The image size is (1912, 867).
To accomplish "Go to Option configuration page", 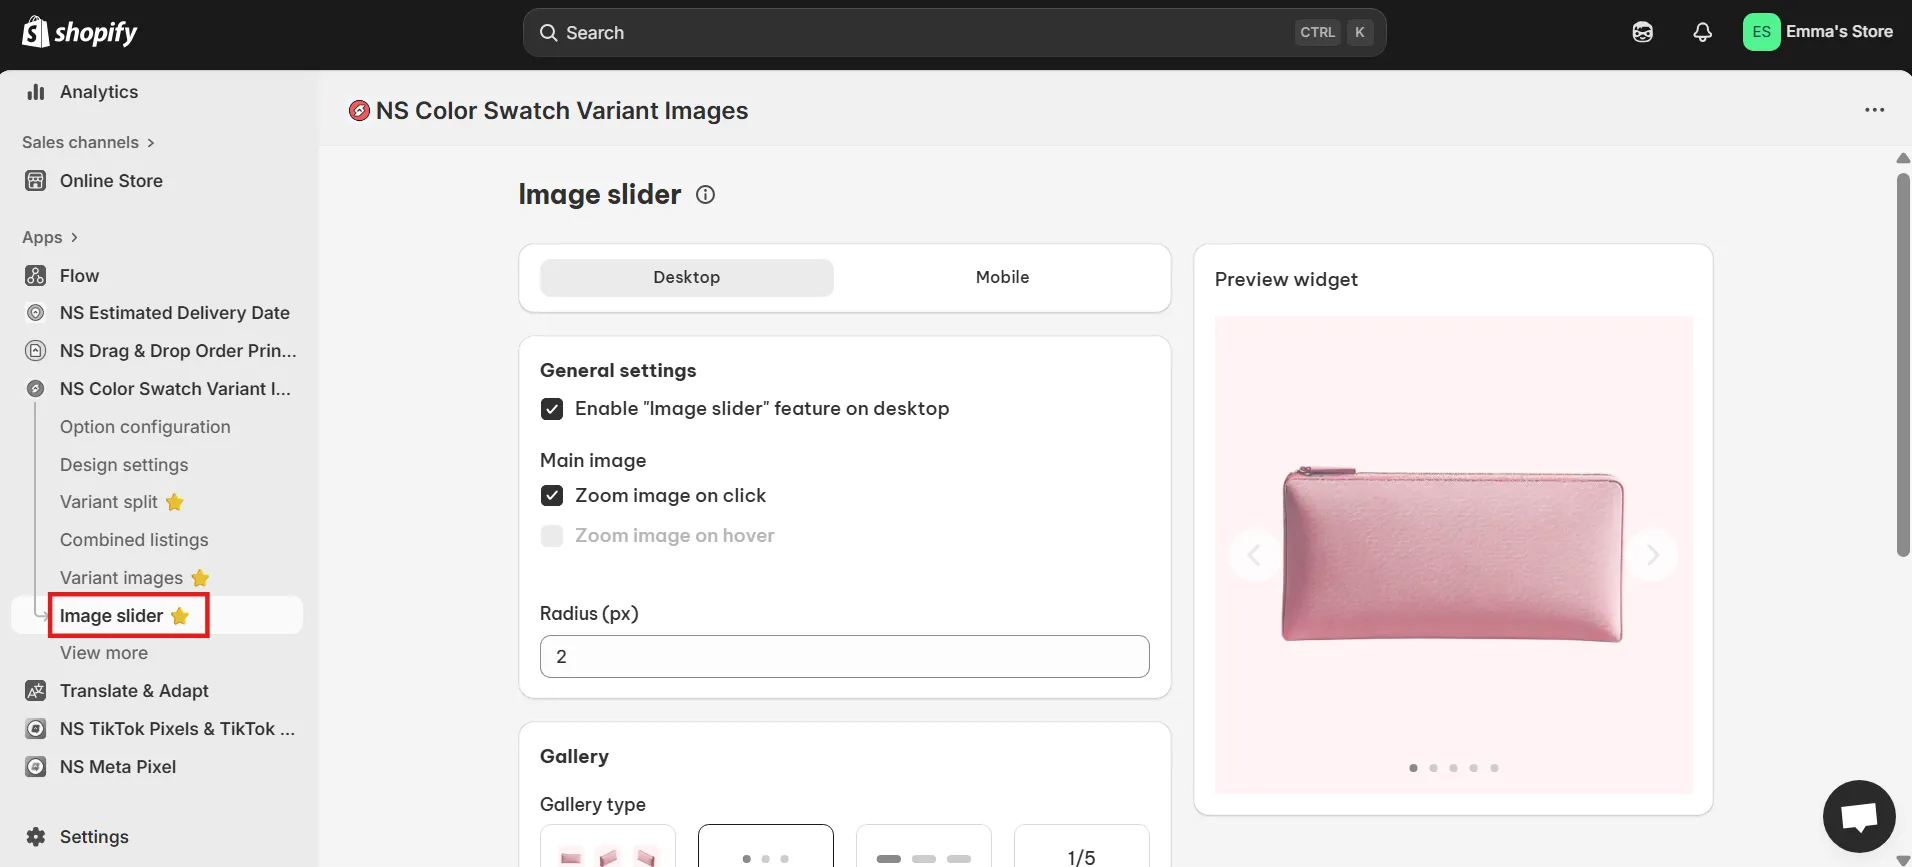I will click(145, 427).
